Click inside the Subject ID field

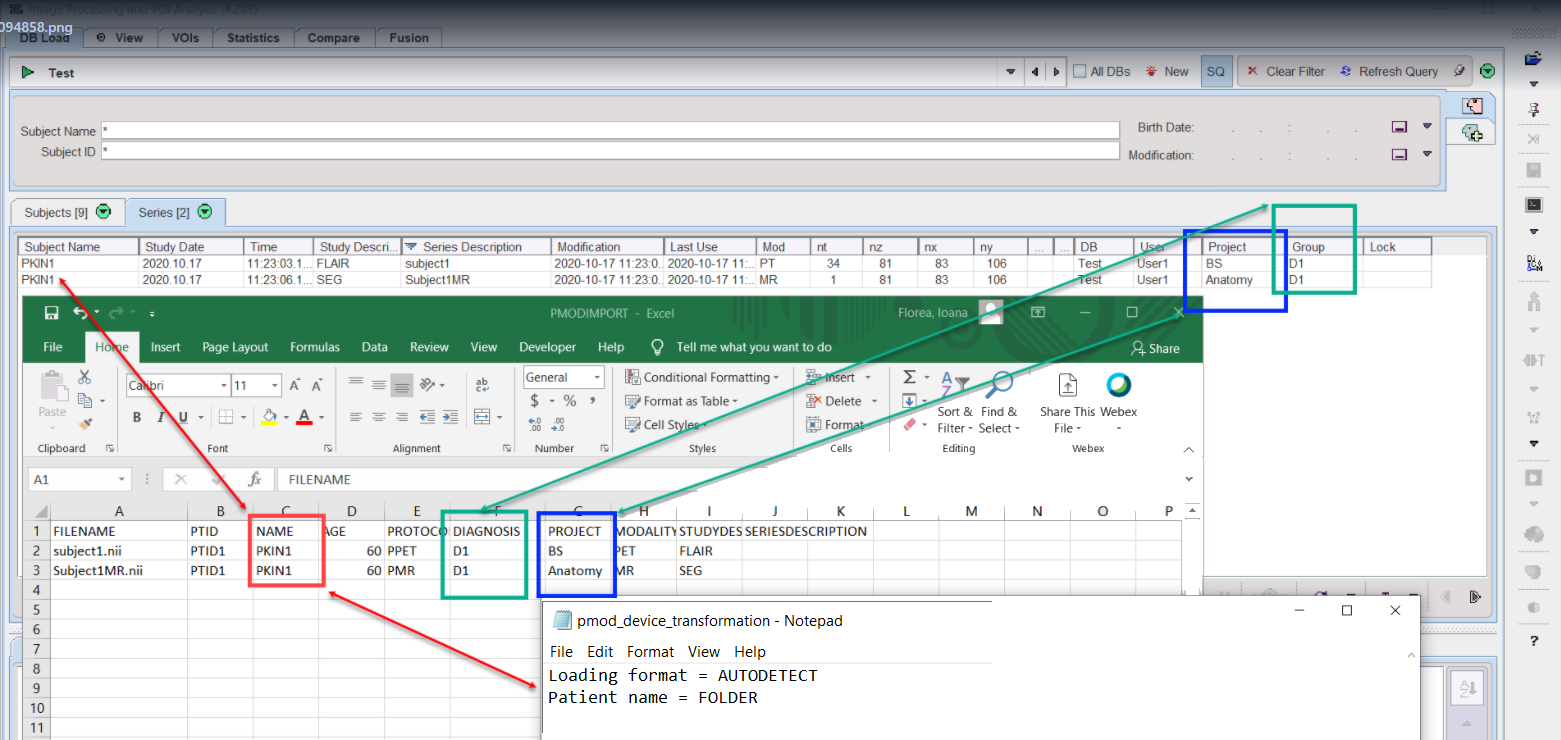point(610,151)
